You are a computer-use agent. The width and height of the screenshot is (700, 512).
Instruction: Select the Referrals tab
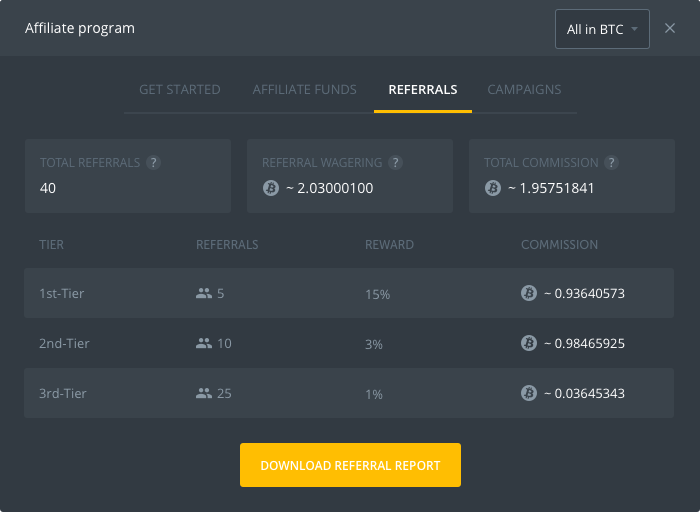click(423, 90)
